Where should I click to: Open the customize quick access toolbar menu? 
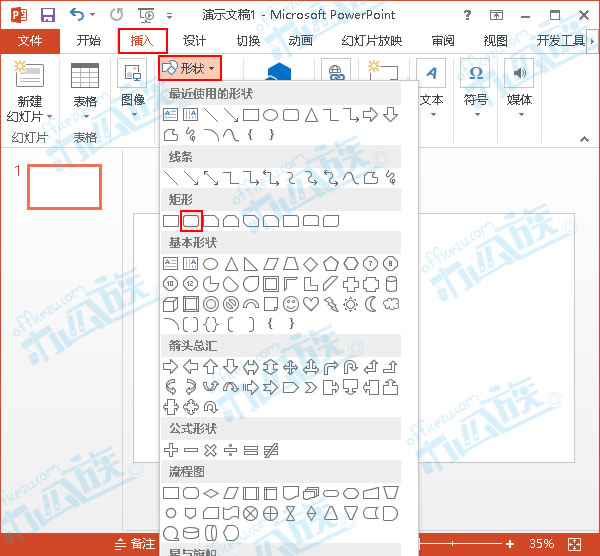coord(169,16)
